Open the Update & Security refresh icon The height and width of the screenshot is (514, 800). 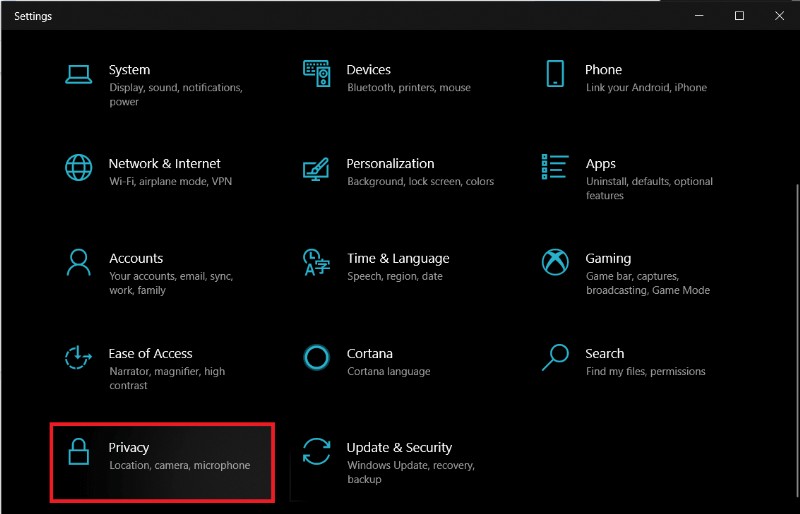tap(316, 452)
